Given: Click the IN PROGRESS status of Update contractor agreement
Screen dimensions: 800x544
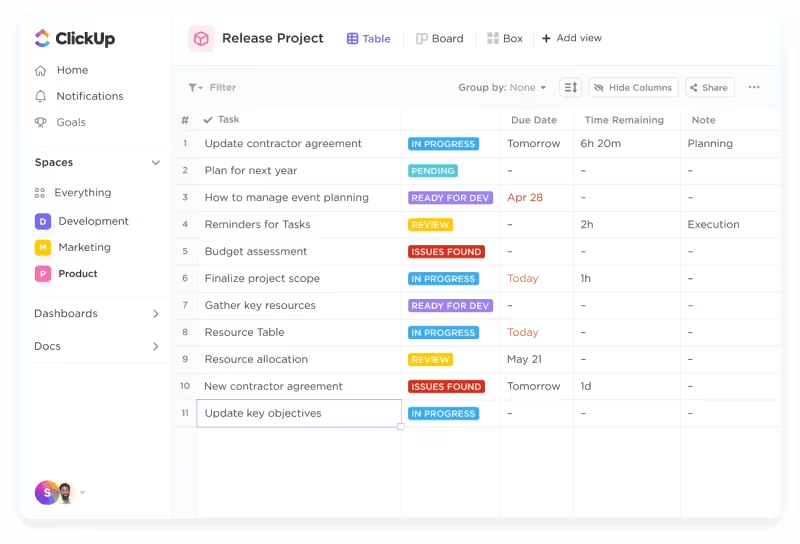Looking at the screenshot, I should [443, 144].
